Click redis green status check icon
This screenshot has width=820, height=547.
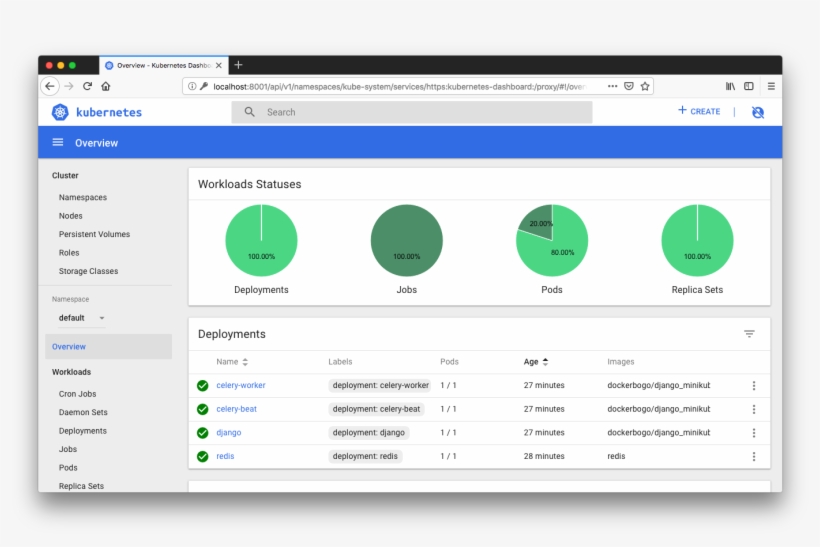click(x=202, y=456)
